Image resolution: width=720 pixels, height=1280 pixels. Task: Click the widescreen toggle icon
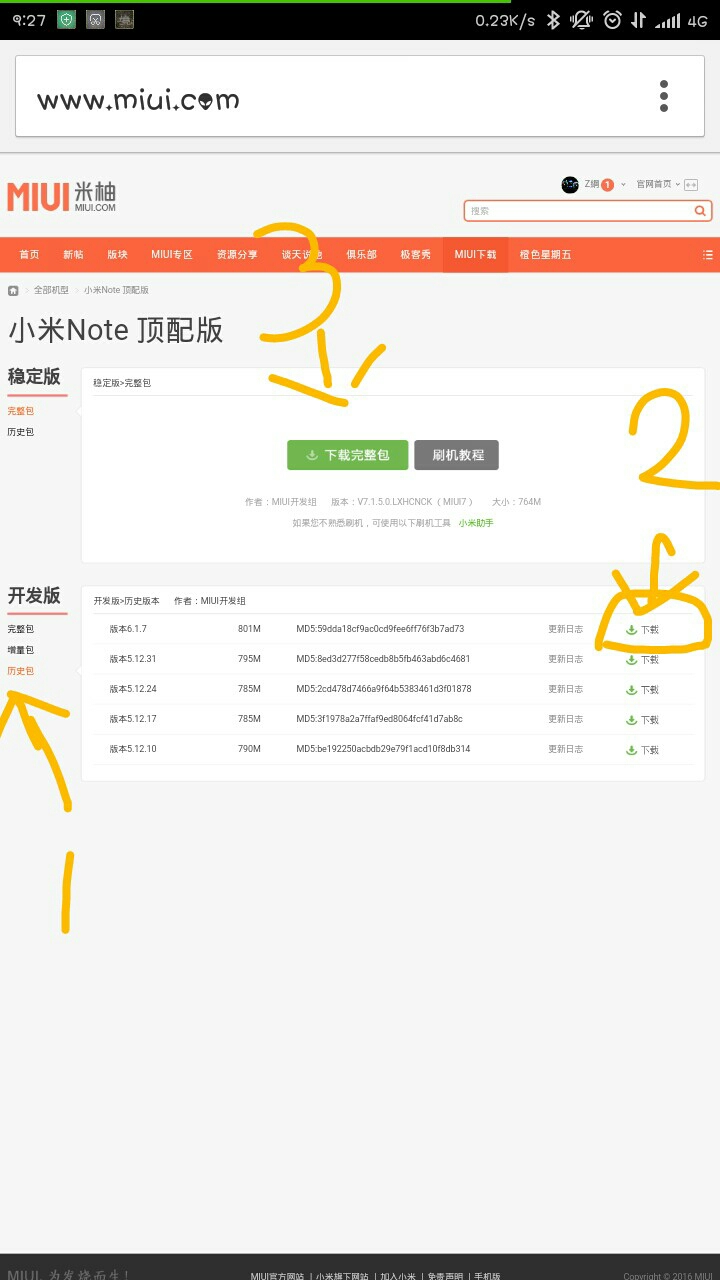(x=691, y=185)
